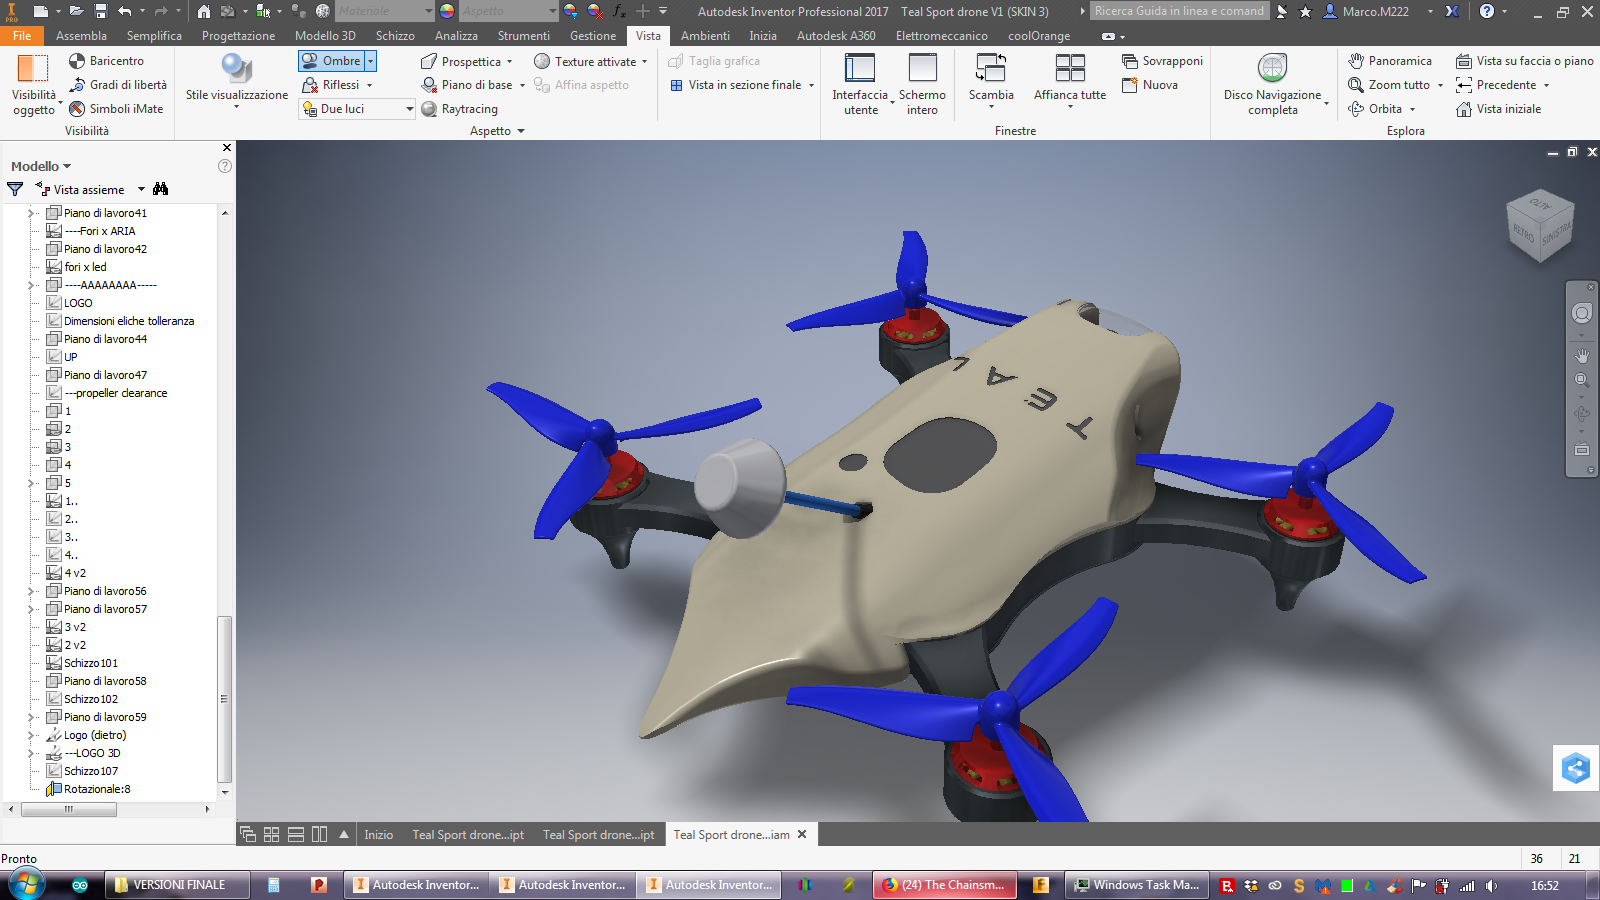
Task: Open Visibilità oggetto large icon
Action: [x=33, y=70]
